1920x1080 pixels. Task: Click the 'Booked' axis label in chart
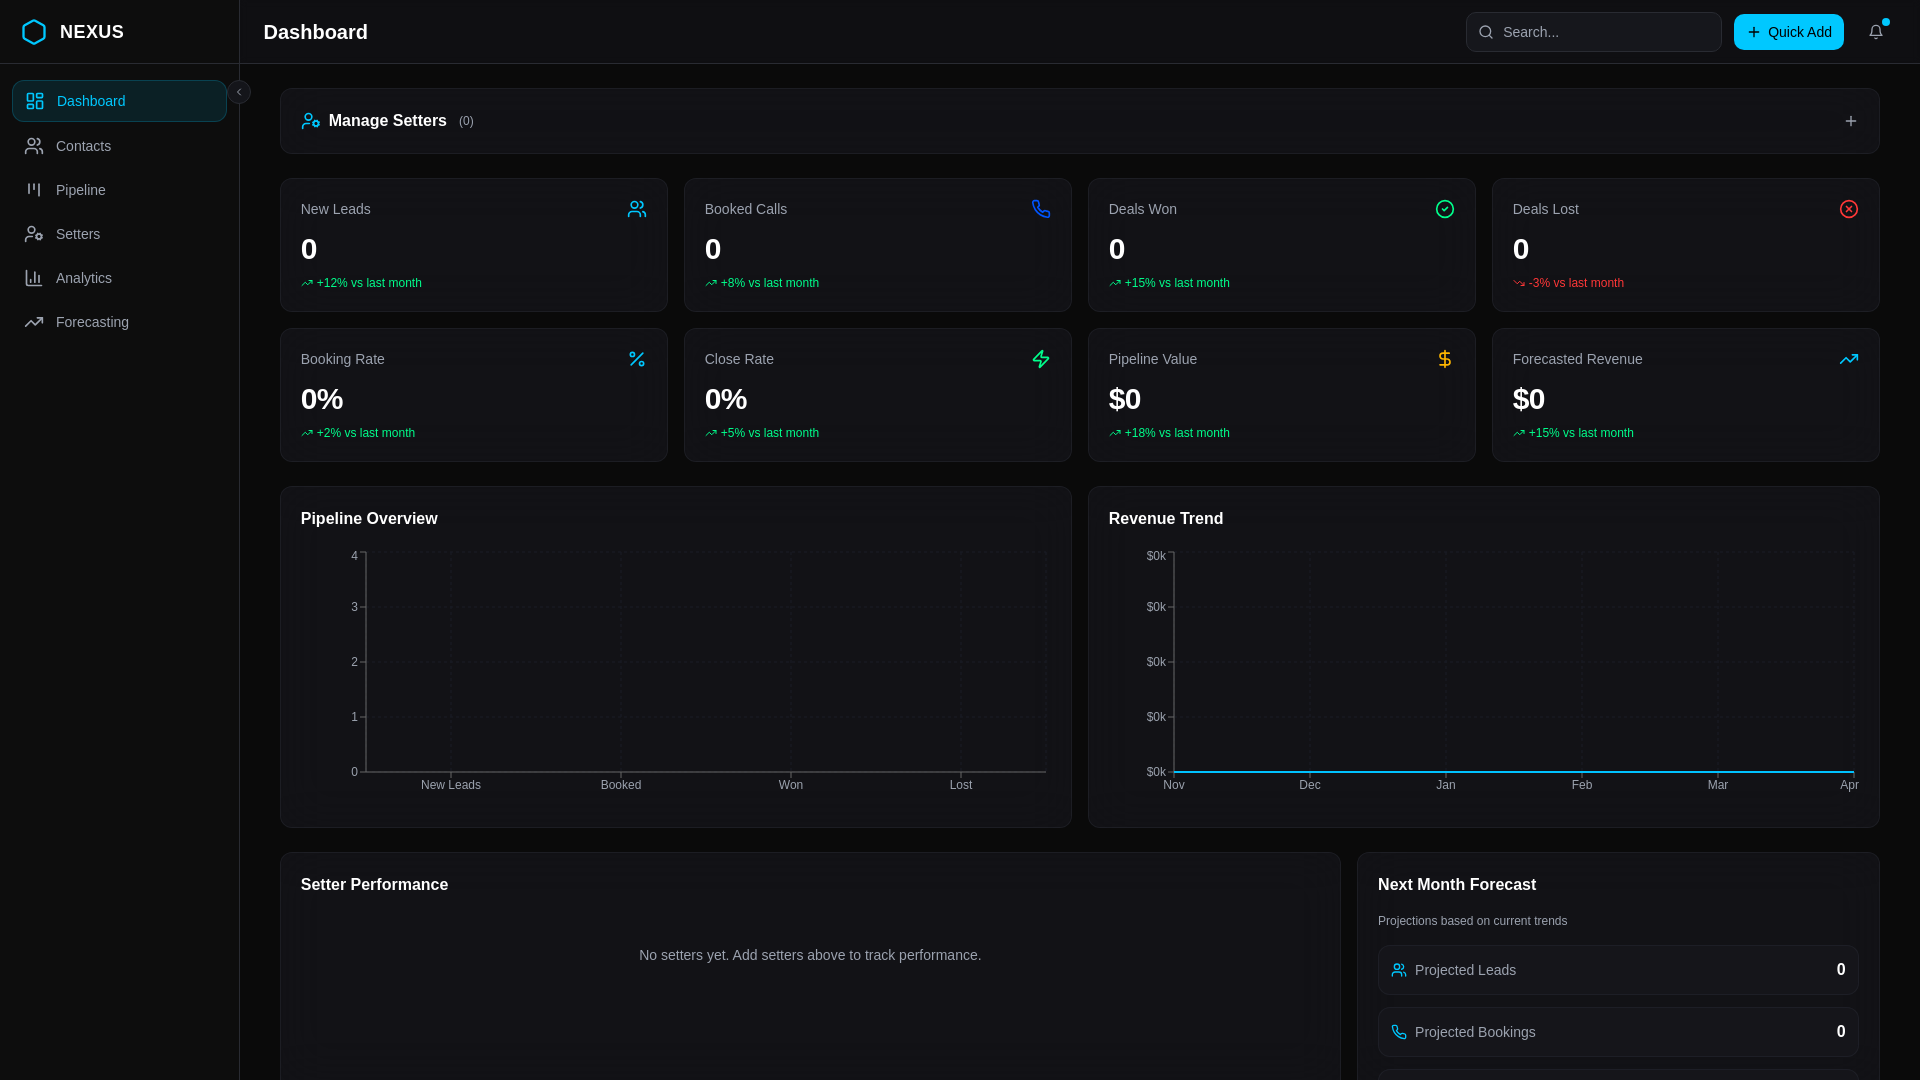tap(621, 785)
